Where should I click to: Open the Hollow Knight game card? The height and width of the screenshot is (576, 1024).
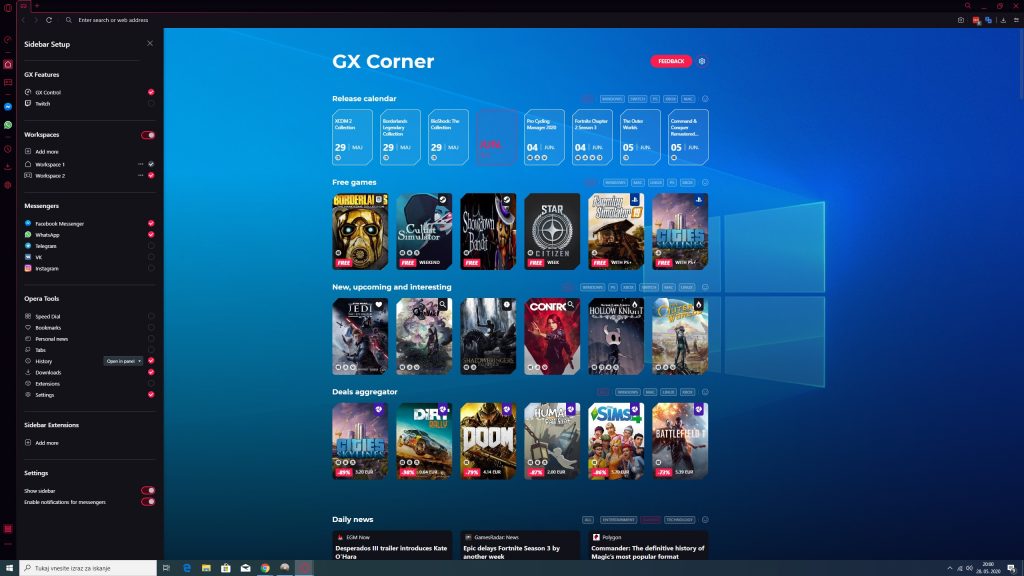tap(616, 336)
